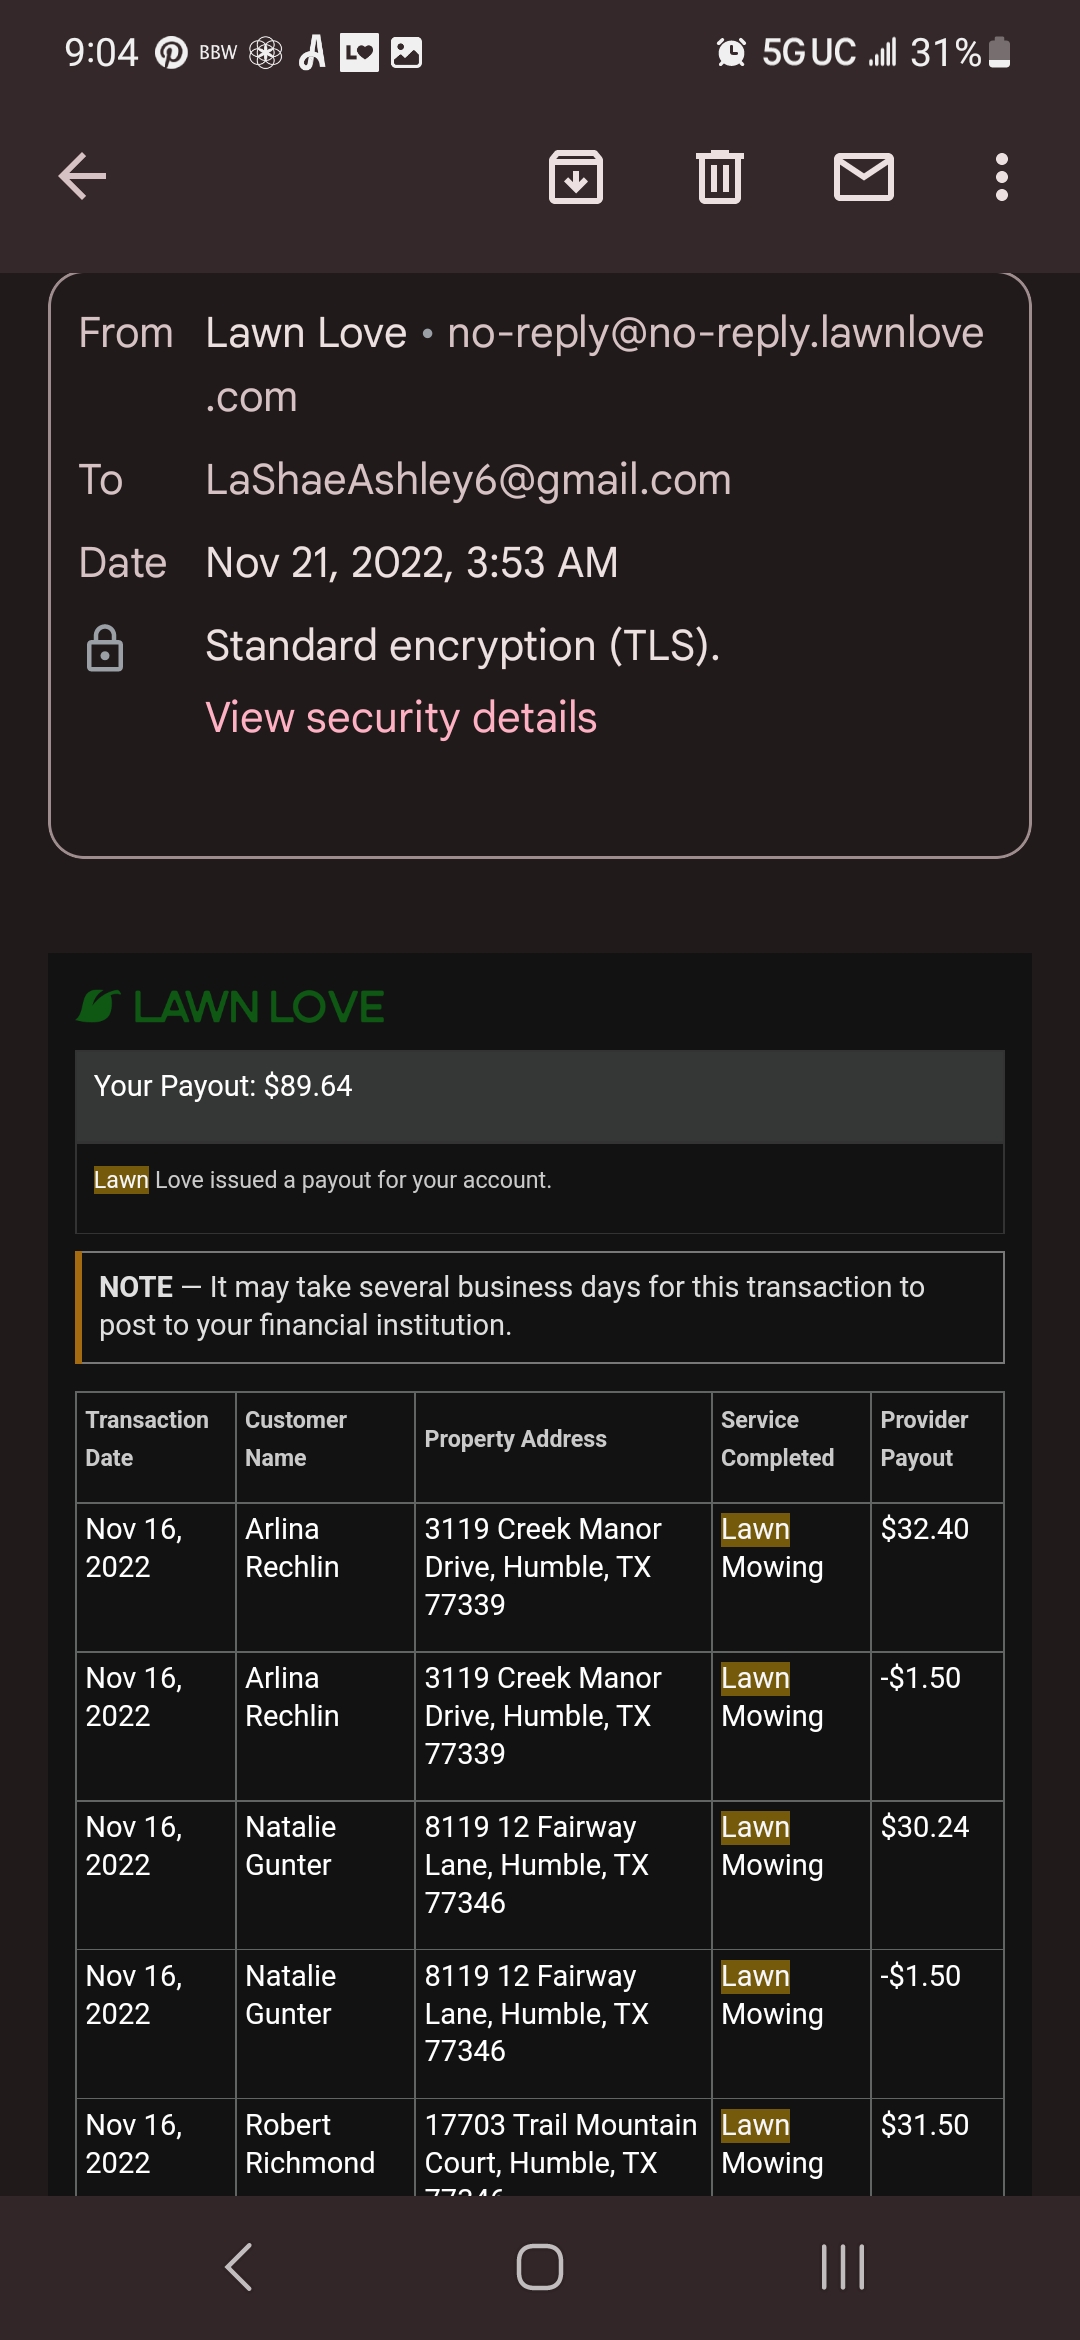Open the three-dot overflow menu
The image size is (1080, 2340).
click(1001, 177)
